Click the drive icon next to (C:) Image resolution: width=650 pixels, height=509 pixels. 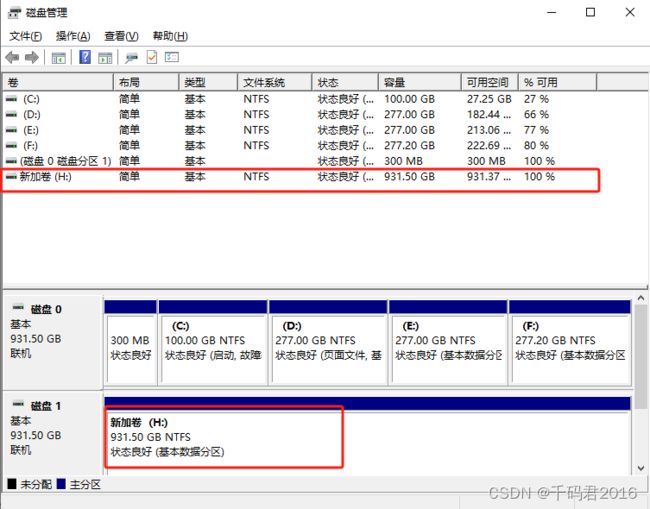click(x=12, y=99)
